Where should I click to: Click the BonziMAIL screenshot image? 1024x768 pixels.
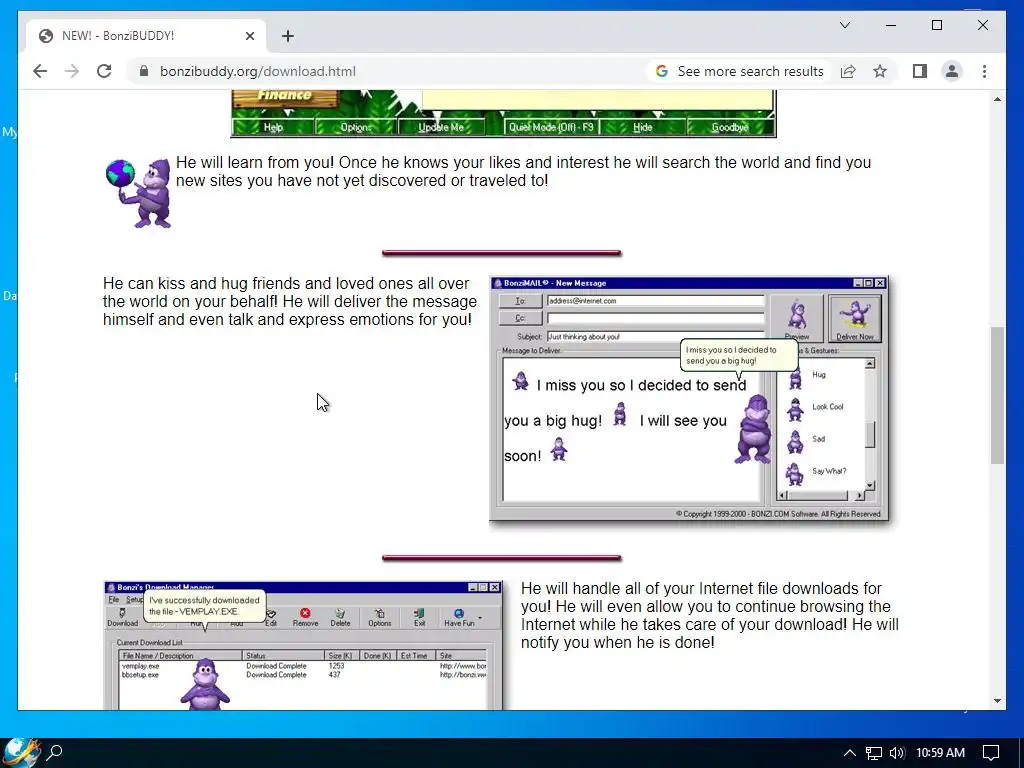click(689, 398)
